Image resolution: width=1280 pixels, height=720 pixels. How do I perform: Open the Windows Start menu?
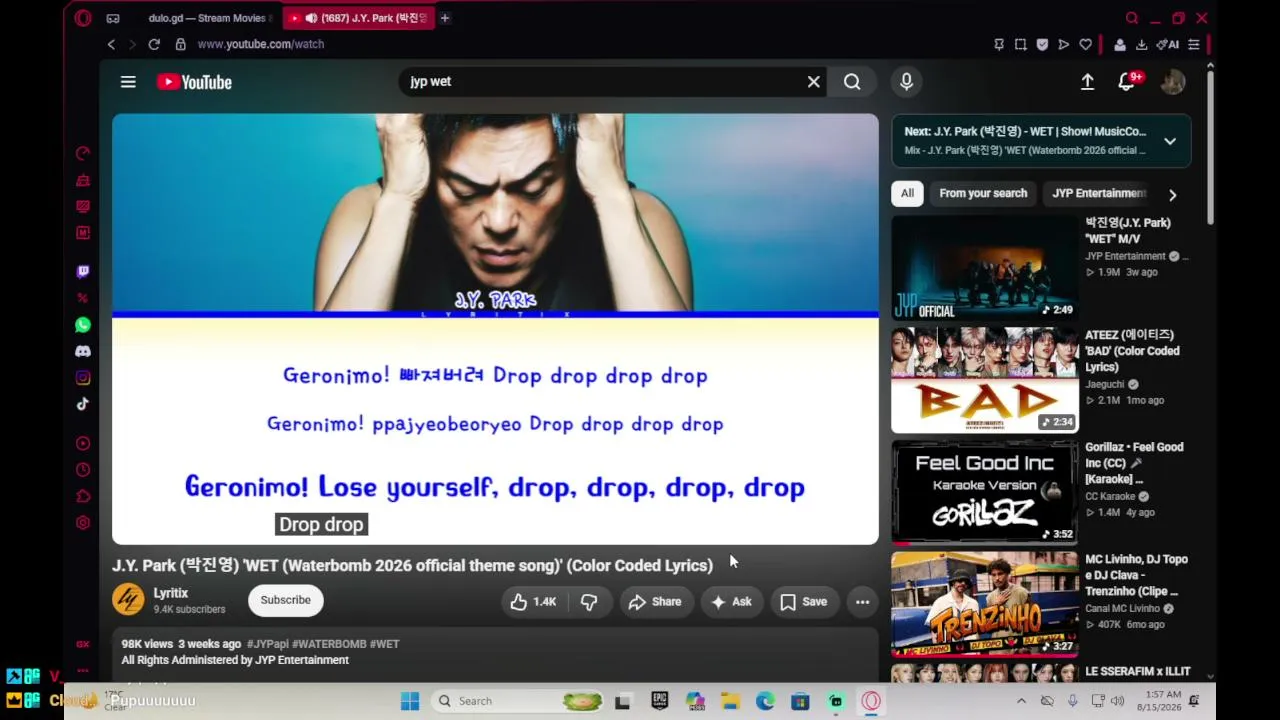[x=410, y=701]
